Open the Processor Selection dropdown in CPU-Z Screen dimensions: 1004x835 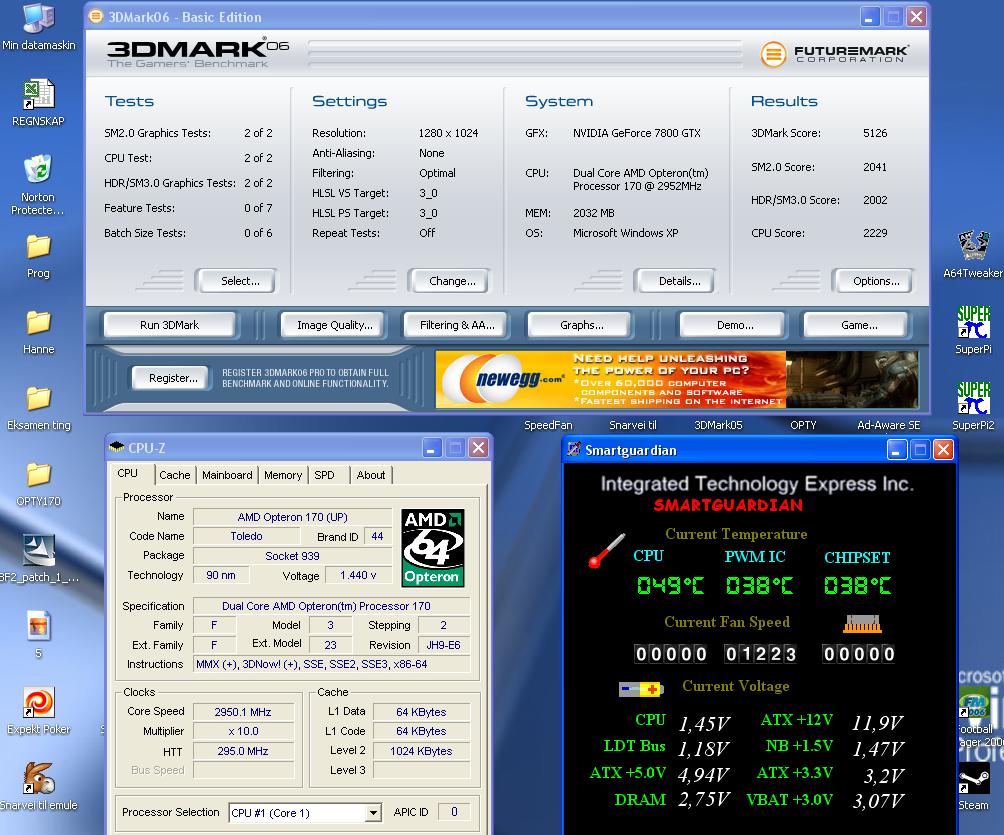(373, 813)
